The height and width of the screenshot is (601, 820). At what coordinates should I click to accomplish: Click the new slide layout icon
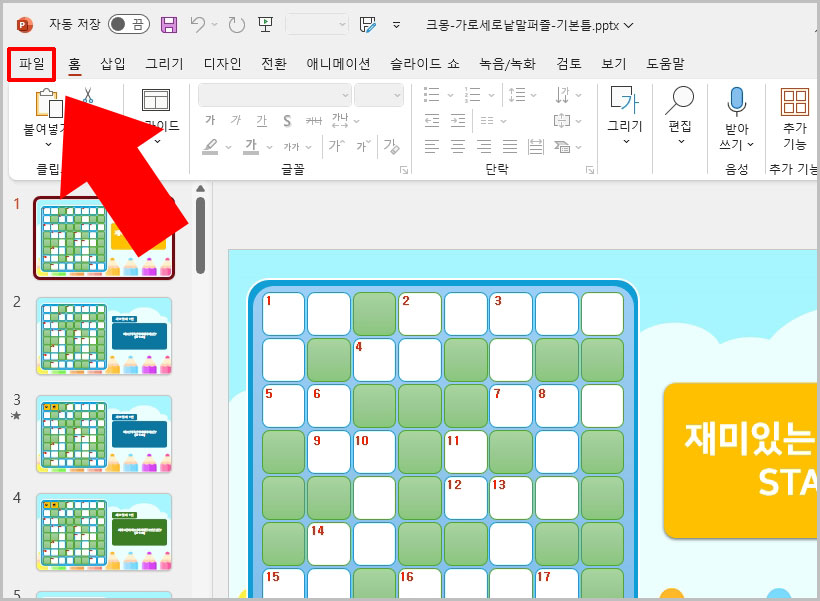click(x=156, y=99)
